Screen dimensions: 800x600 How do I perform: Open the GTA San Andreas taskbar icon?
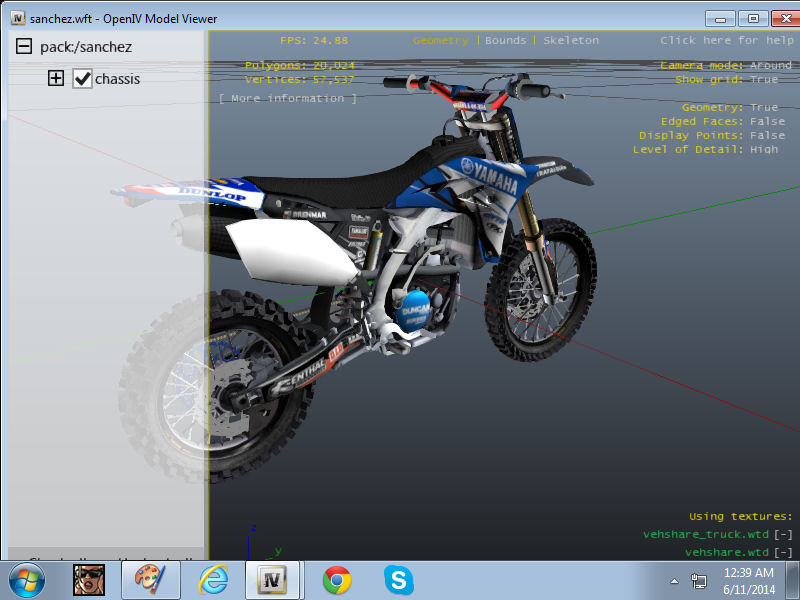click(x=89, y=580)
